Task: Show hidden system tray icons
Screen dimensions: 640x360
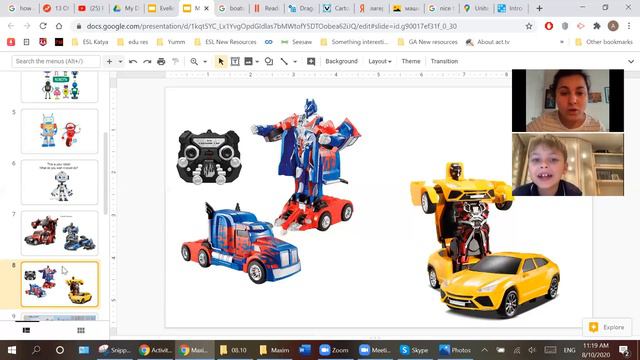Action: click(484, 350)
